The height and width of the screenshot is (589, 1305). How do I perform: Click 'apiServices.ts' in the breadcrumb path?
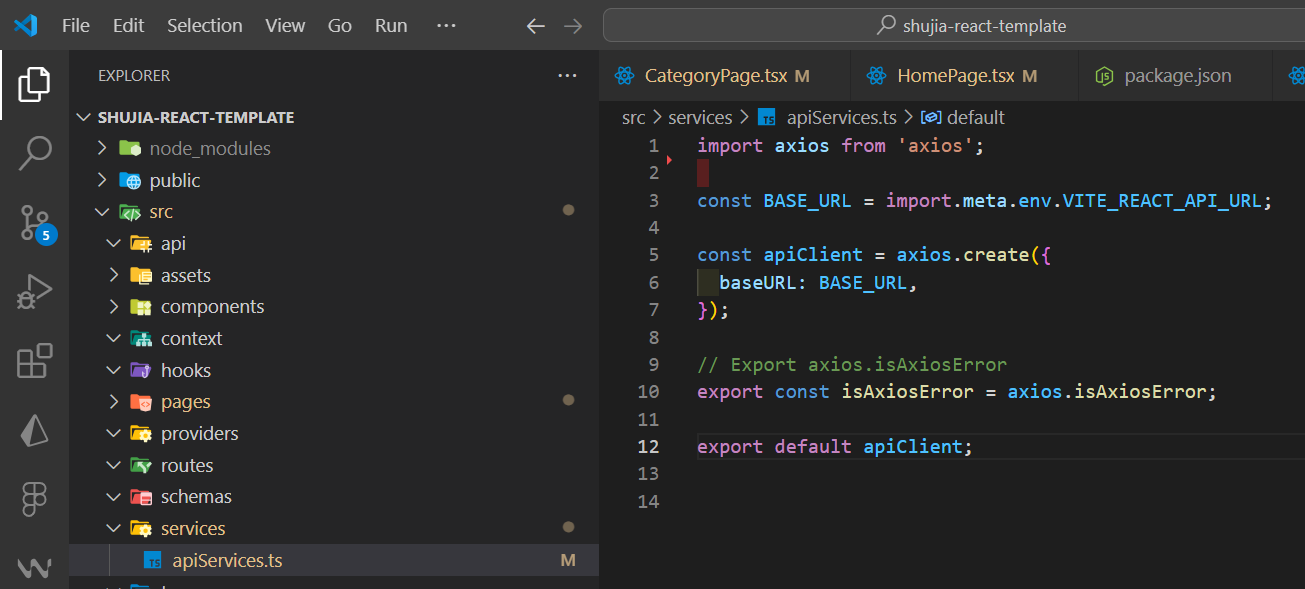pos(842,118)
